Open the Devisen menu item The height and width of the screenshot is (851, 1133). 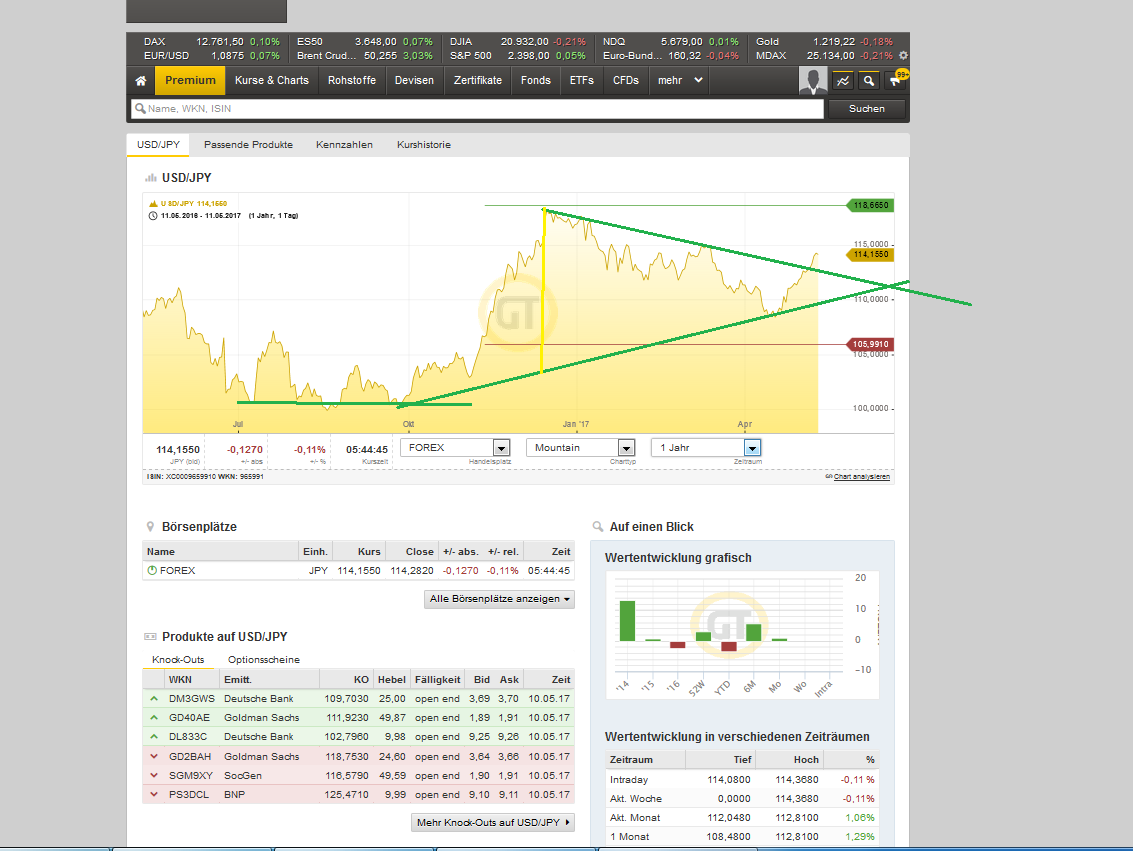click(x=413, y=80)
